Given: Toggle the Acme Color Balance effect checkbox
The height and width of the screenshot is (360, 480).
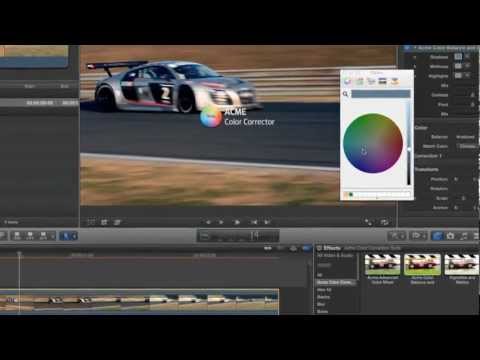Looking at the screenshot, I should click(407, 48).
